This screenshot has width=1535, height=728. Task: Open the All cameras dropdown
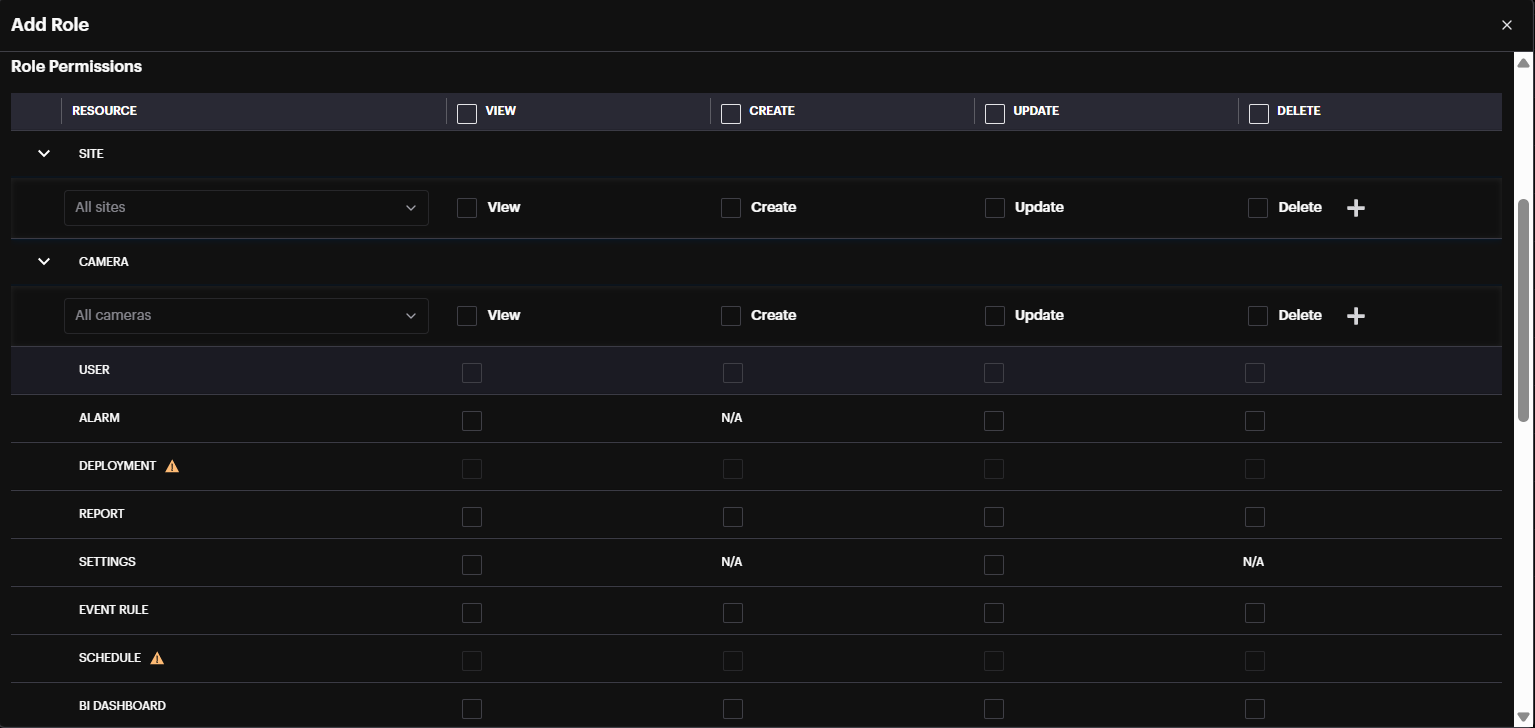(x=246, y=316)
